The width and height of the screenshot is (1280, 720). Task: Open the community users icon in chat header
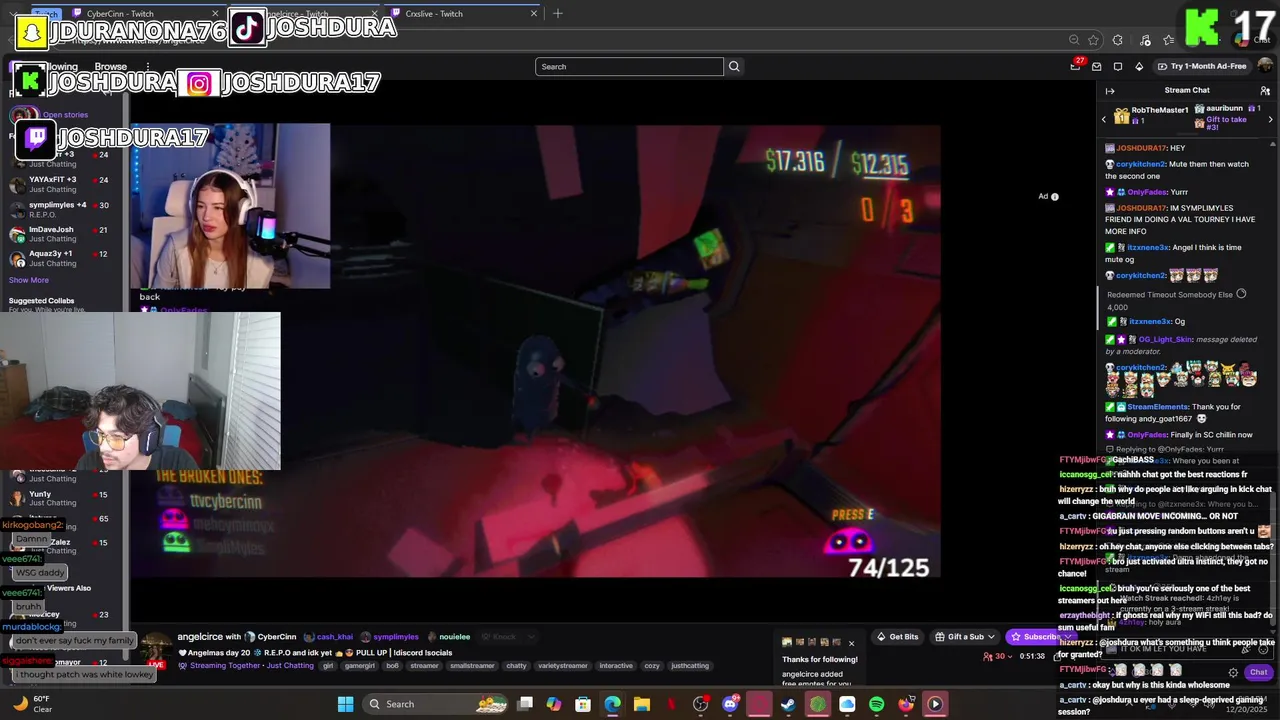[1265, 90]
